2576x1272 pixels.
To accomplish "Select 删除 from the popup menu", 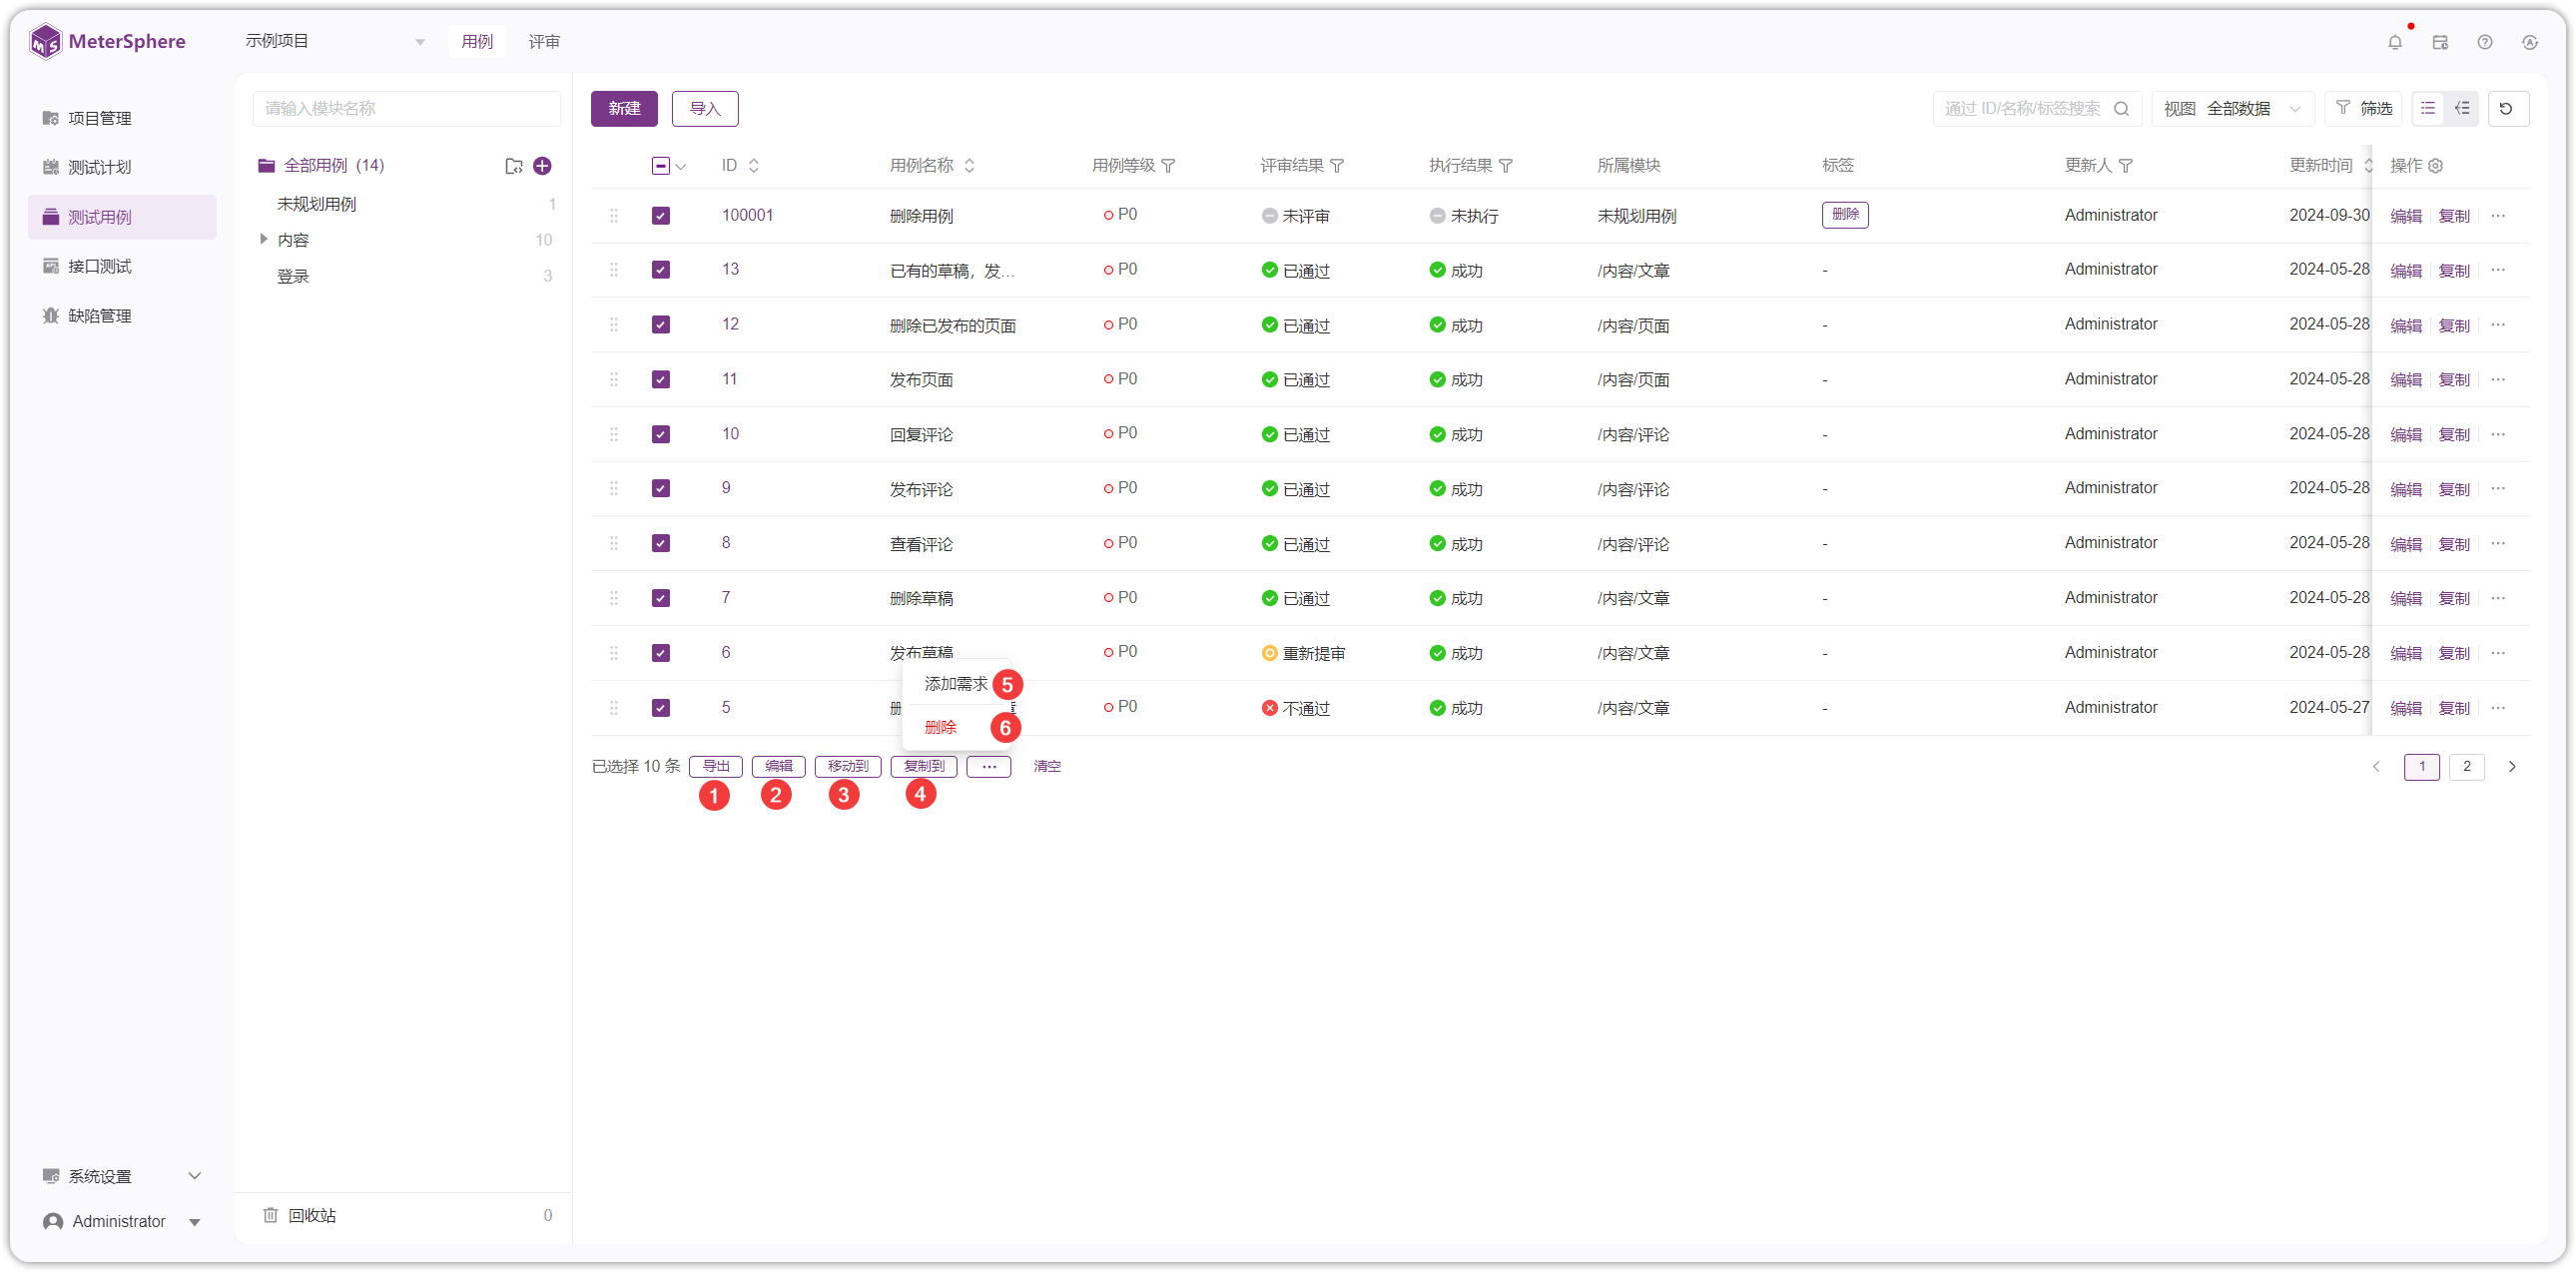I will click(941, 727).
